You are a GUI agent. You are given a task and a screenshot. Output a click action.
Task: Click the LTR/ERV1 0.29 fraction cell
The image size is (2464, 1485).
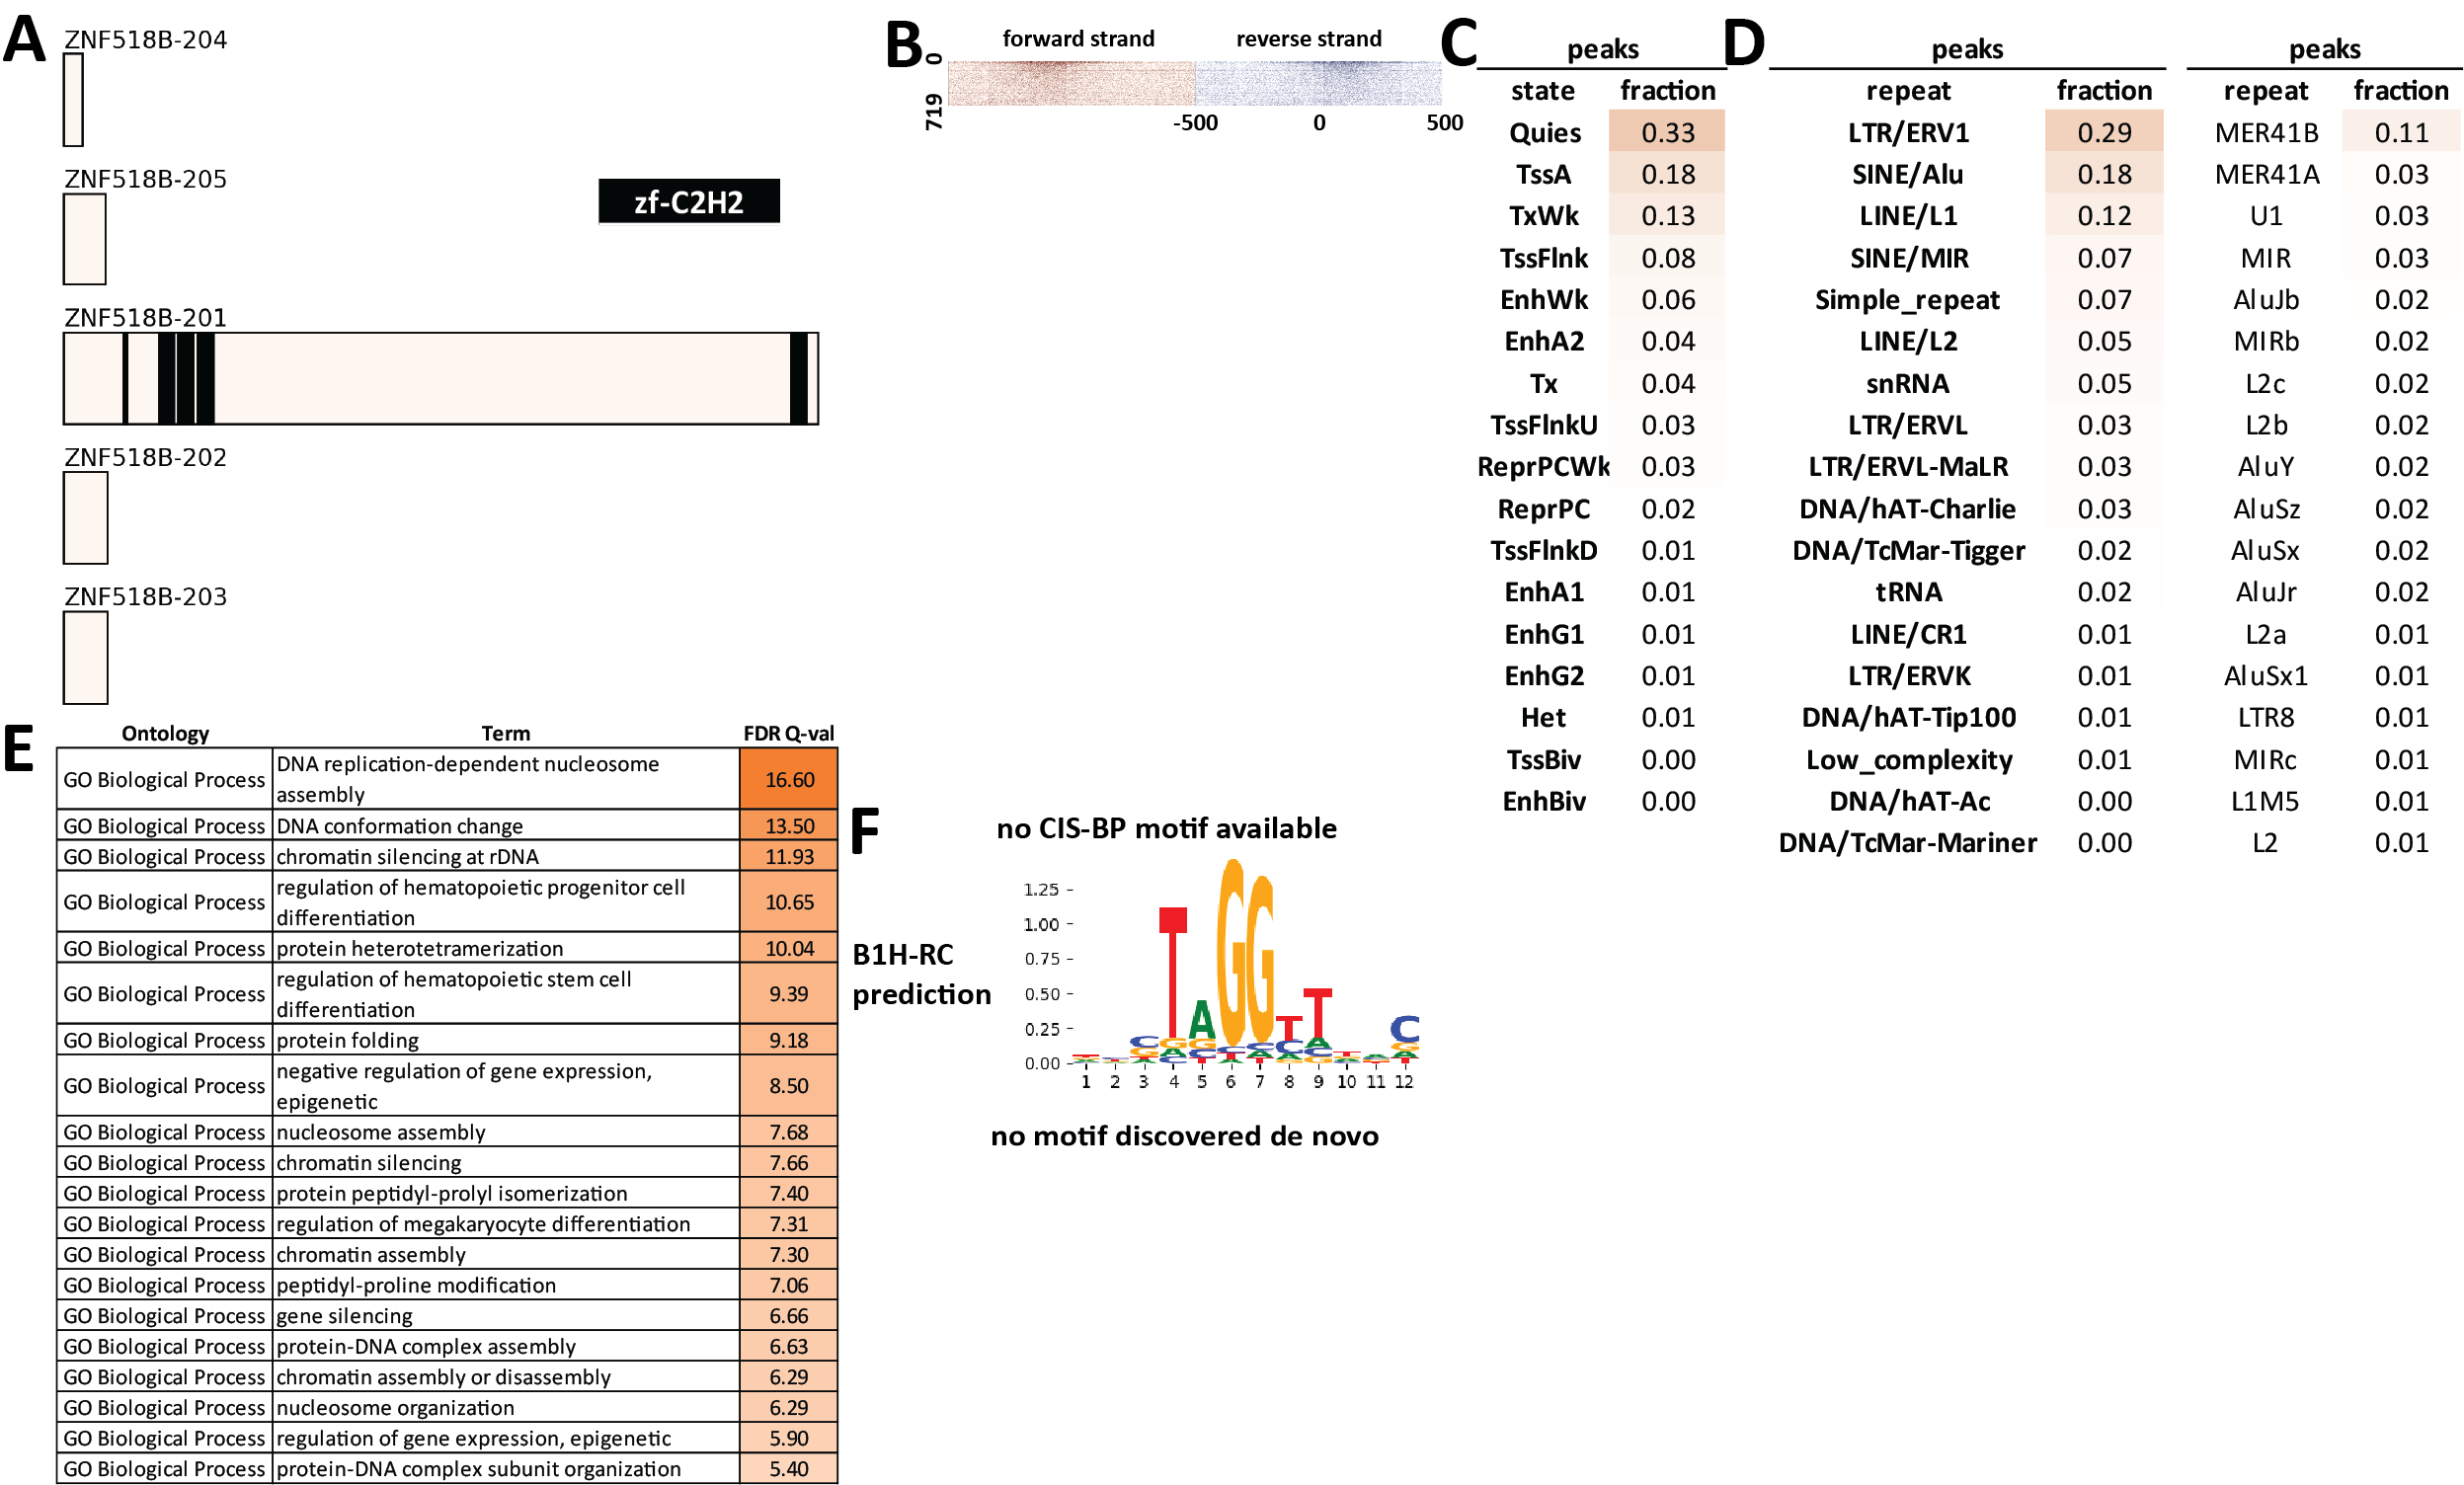click(x=2103, y=132)
